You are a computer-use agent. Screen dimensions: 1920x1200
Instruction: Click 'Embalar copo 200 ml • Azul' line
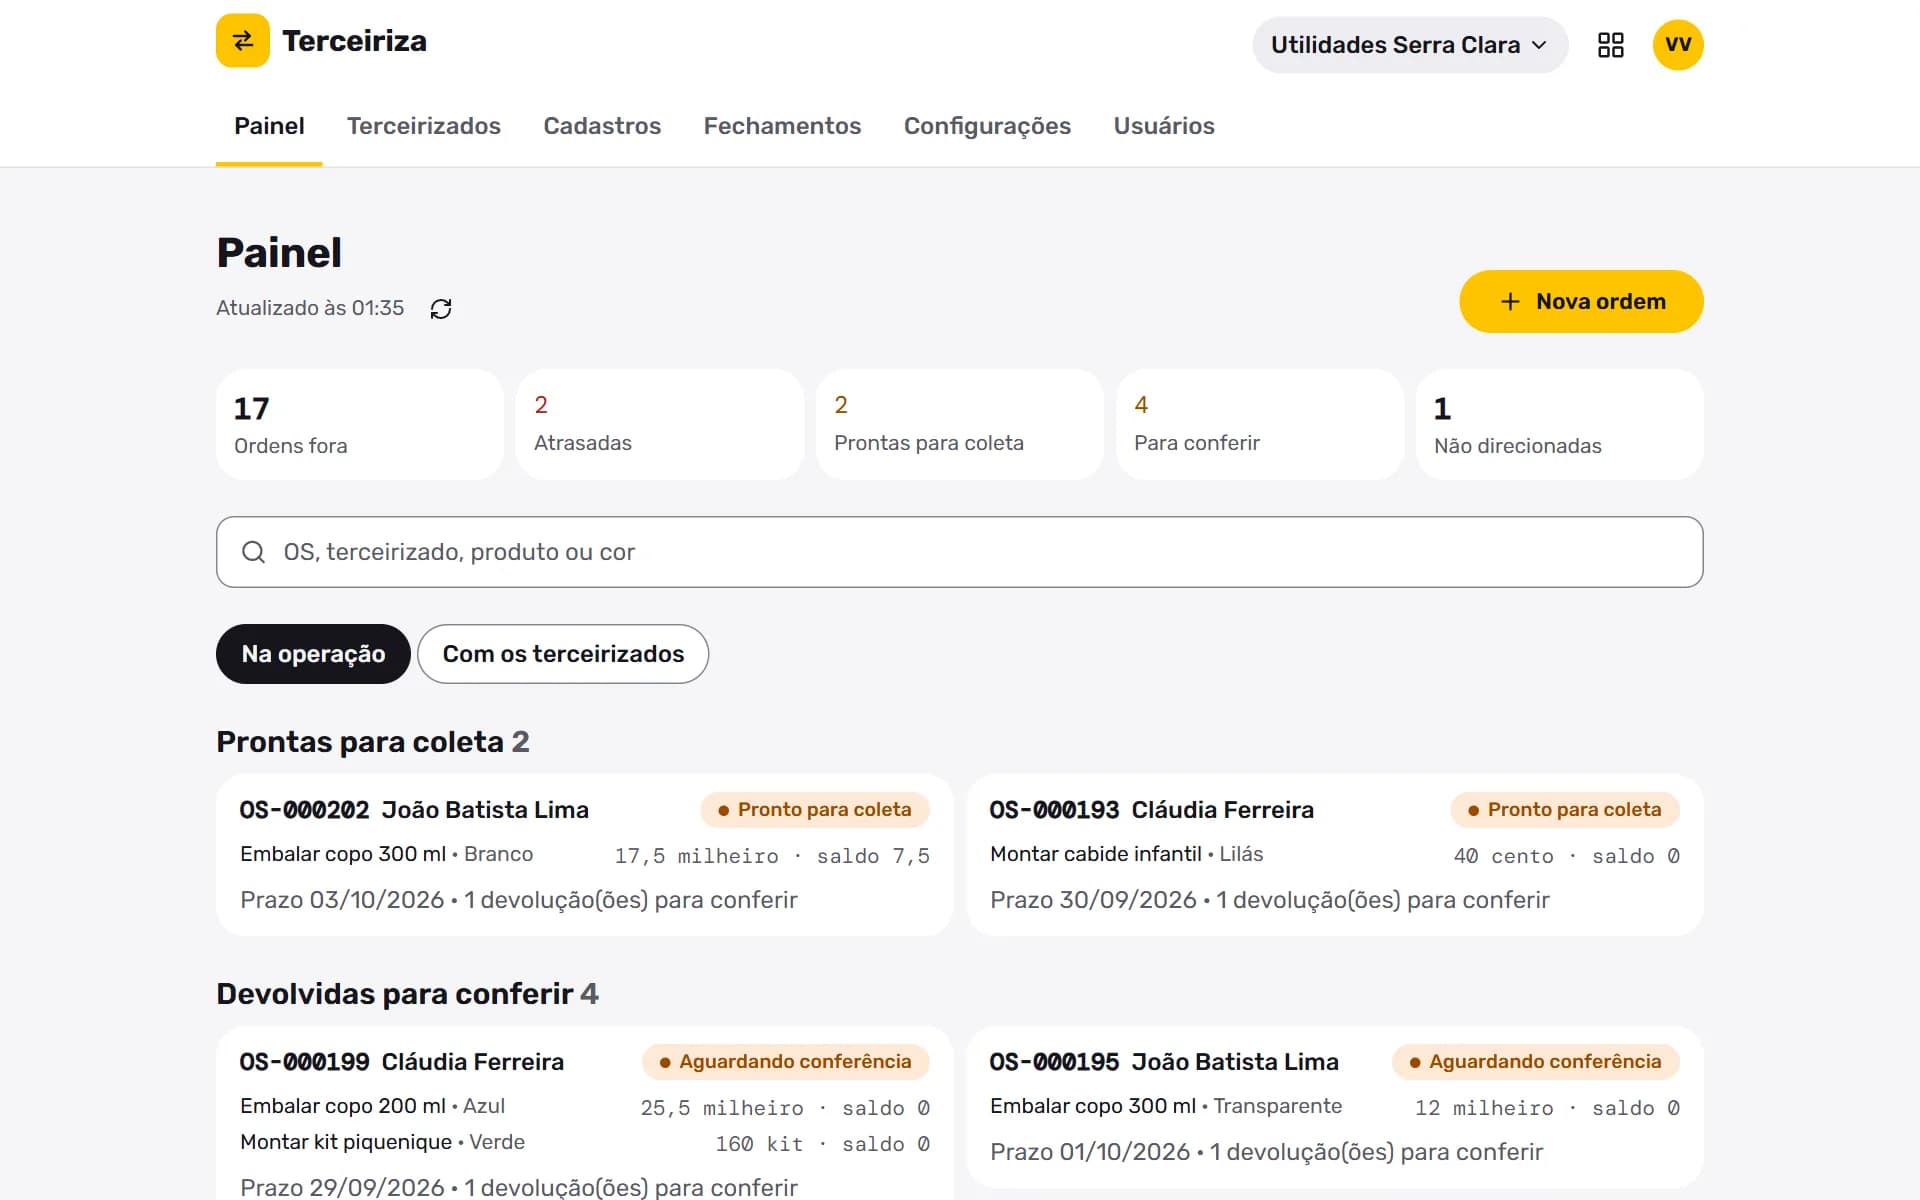372,1106
